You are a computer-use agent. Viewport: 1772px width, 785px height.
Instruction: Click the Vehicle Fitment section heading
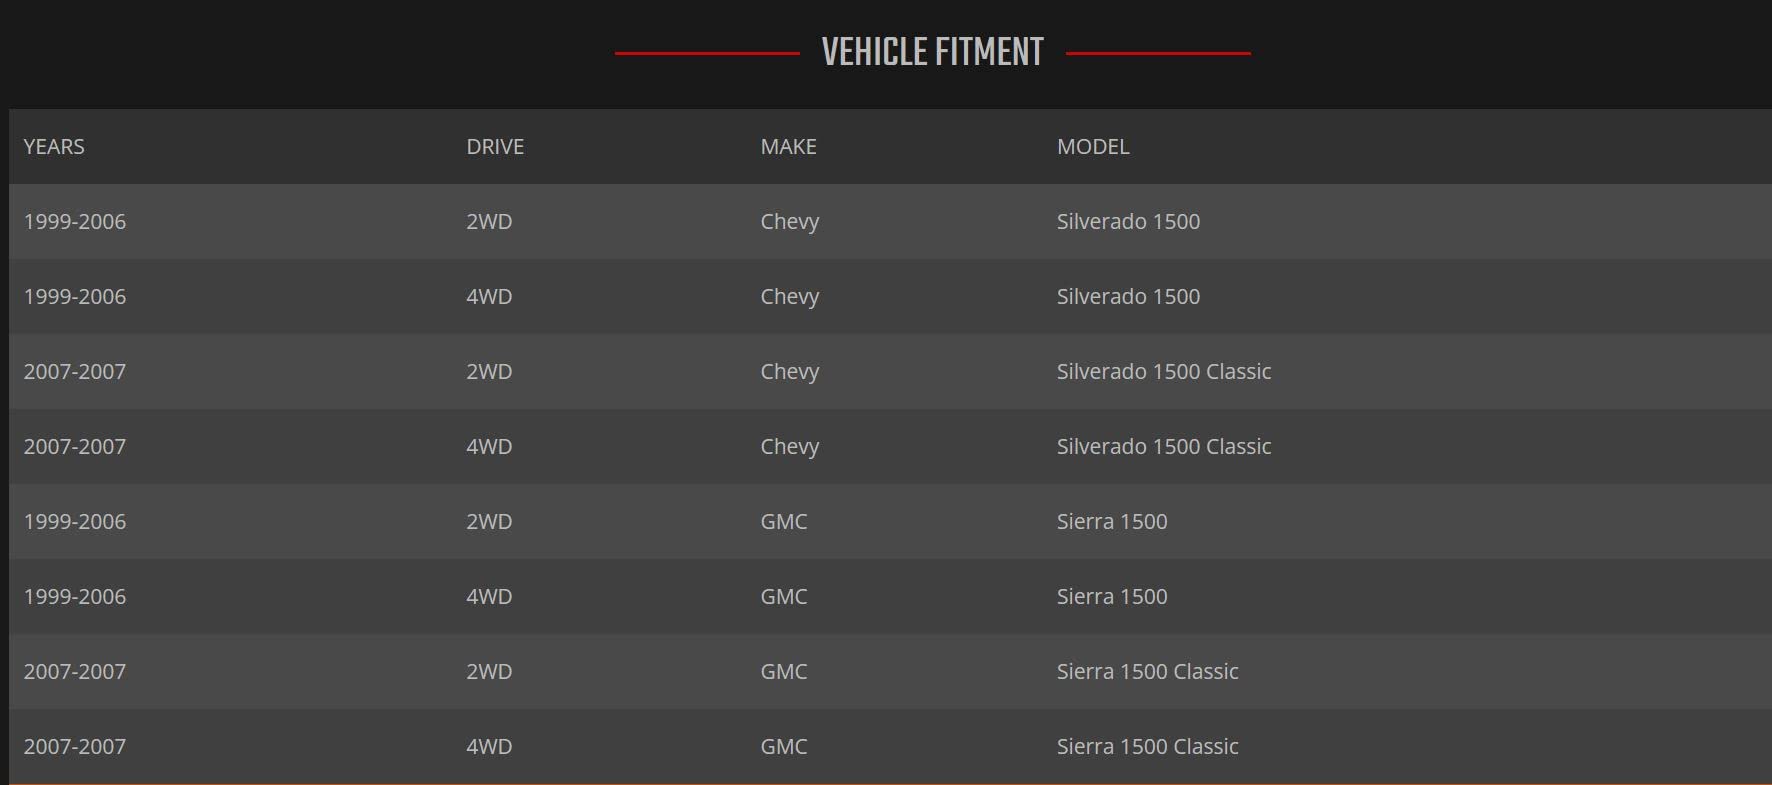click(932, 52)
